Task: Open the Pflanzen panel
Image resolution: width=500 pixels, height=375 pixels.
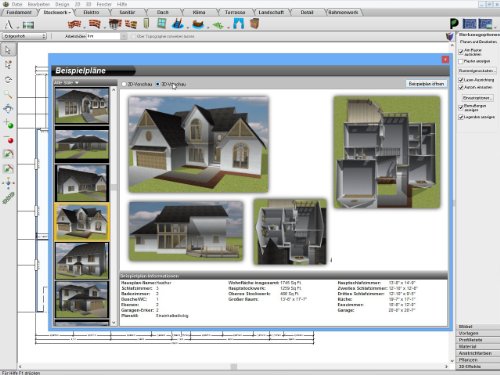Action: [x=477, y=360]
